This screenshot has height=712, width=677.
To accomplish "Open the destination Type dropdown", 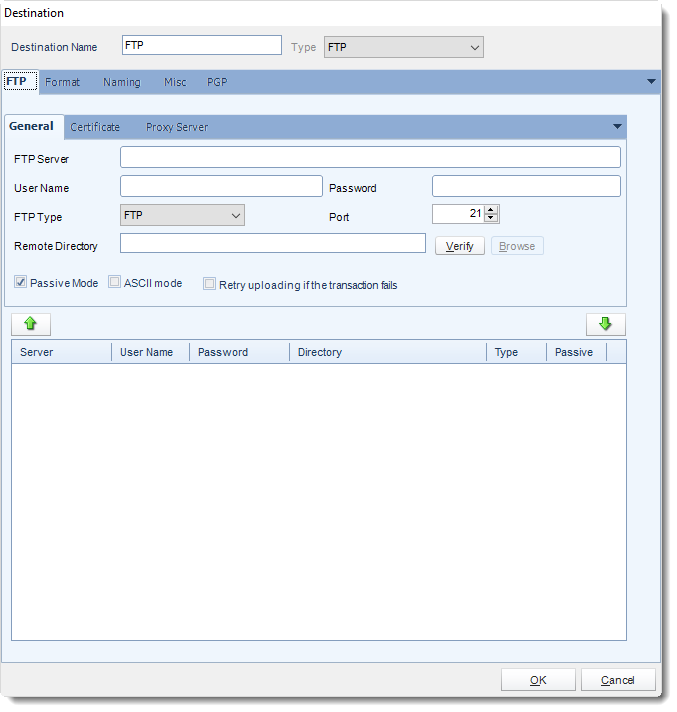I will tap(404, 47).
